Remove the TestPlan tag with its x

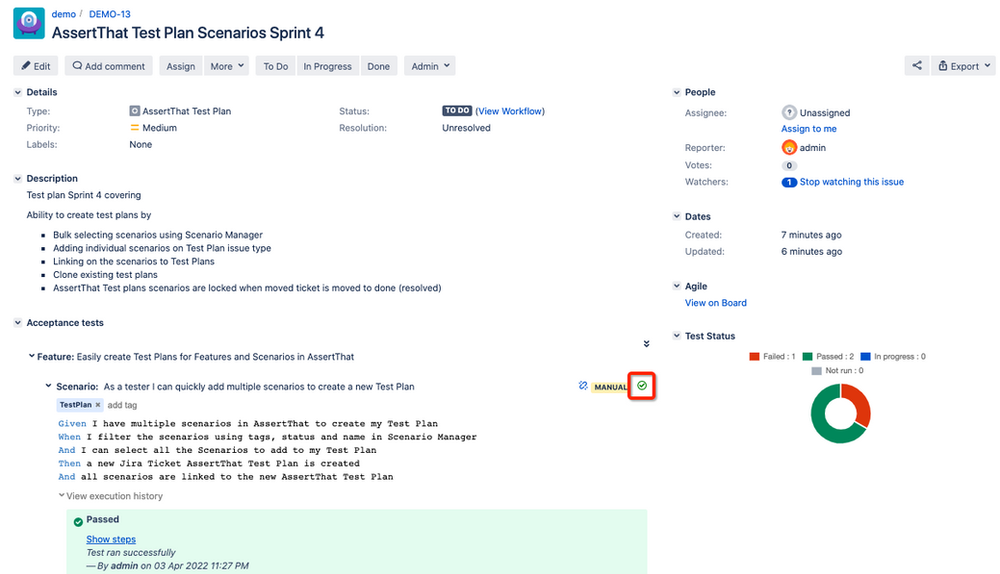(98, 405)
